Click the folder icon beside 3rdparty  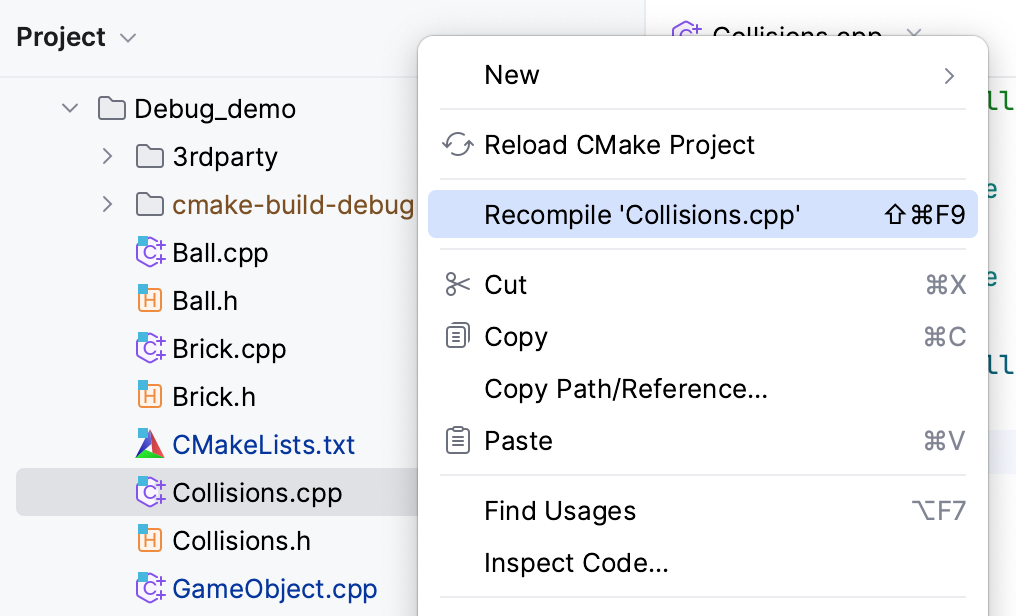pos(149,156)
